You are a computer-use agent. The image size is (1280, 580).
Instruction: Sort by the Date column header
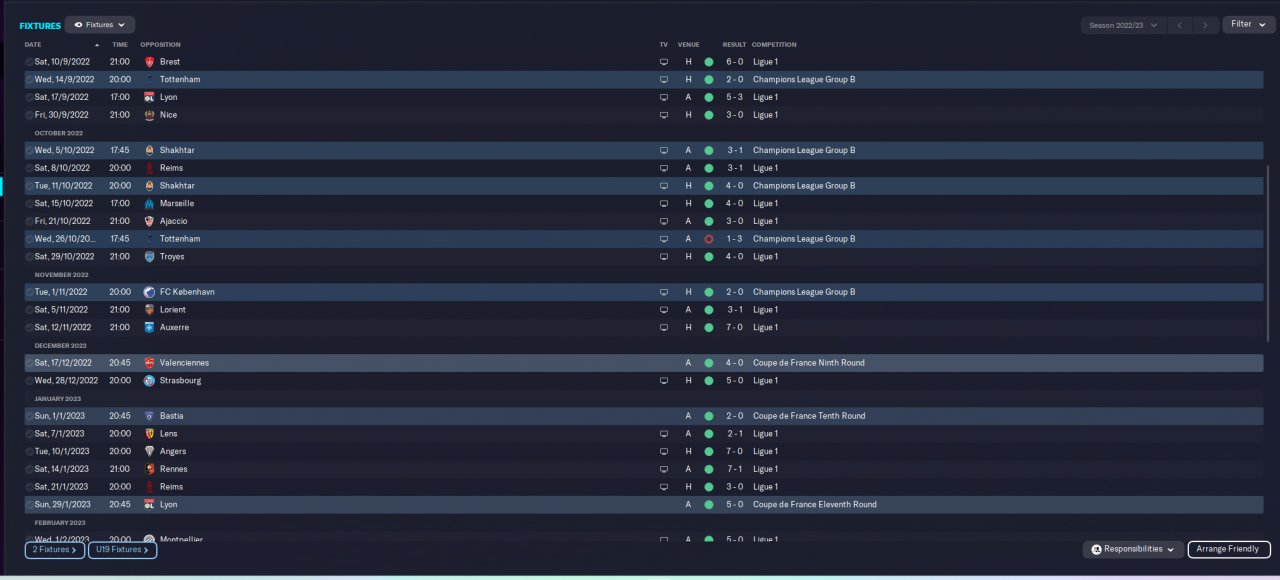click(x=33, y=45)
